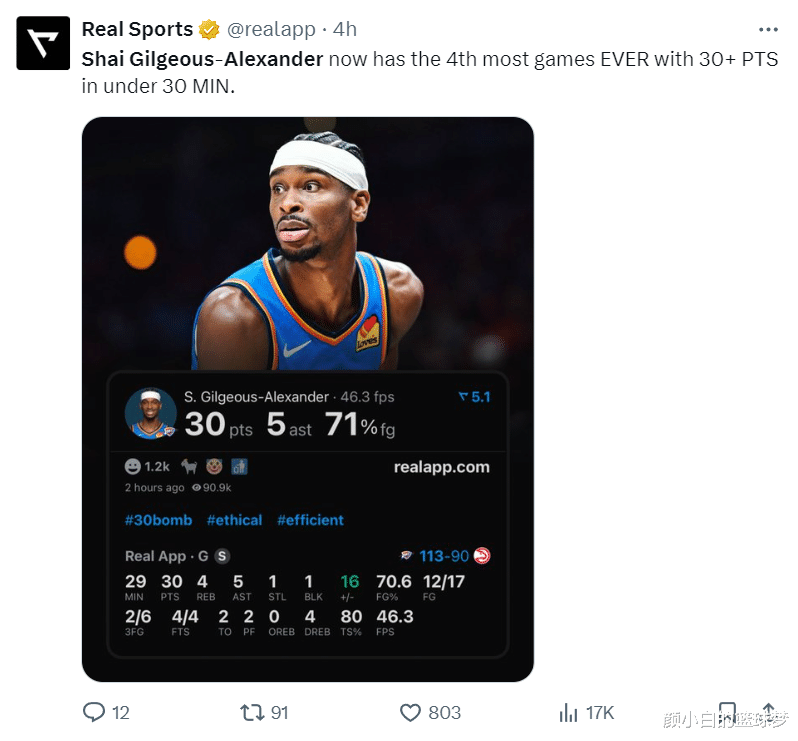Open Shai Gilgeous-Alexander's player avatar thumbnail
The image size is (798, 741).
coord(151,413)
